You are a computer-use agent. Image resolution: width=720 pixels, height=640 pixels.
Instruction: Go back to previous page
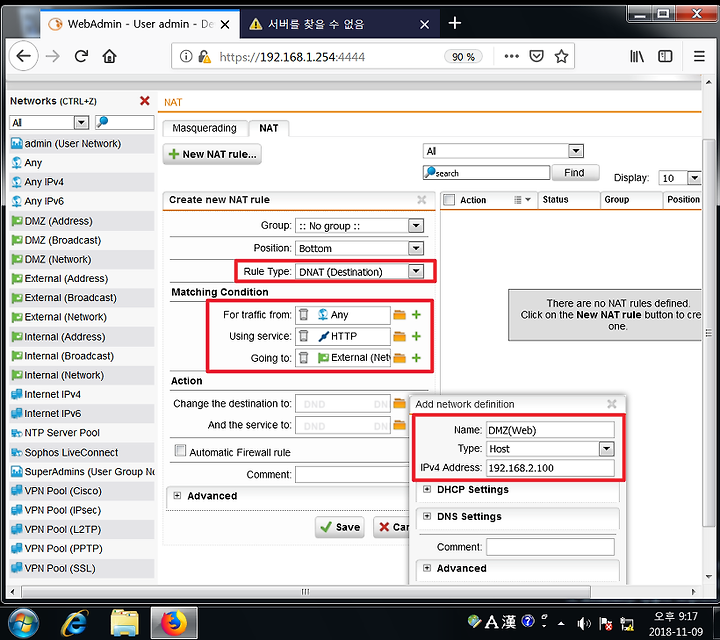tap(23, 56)
